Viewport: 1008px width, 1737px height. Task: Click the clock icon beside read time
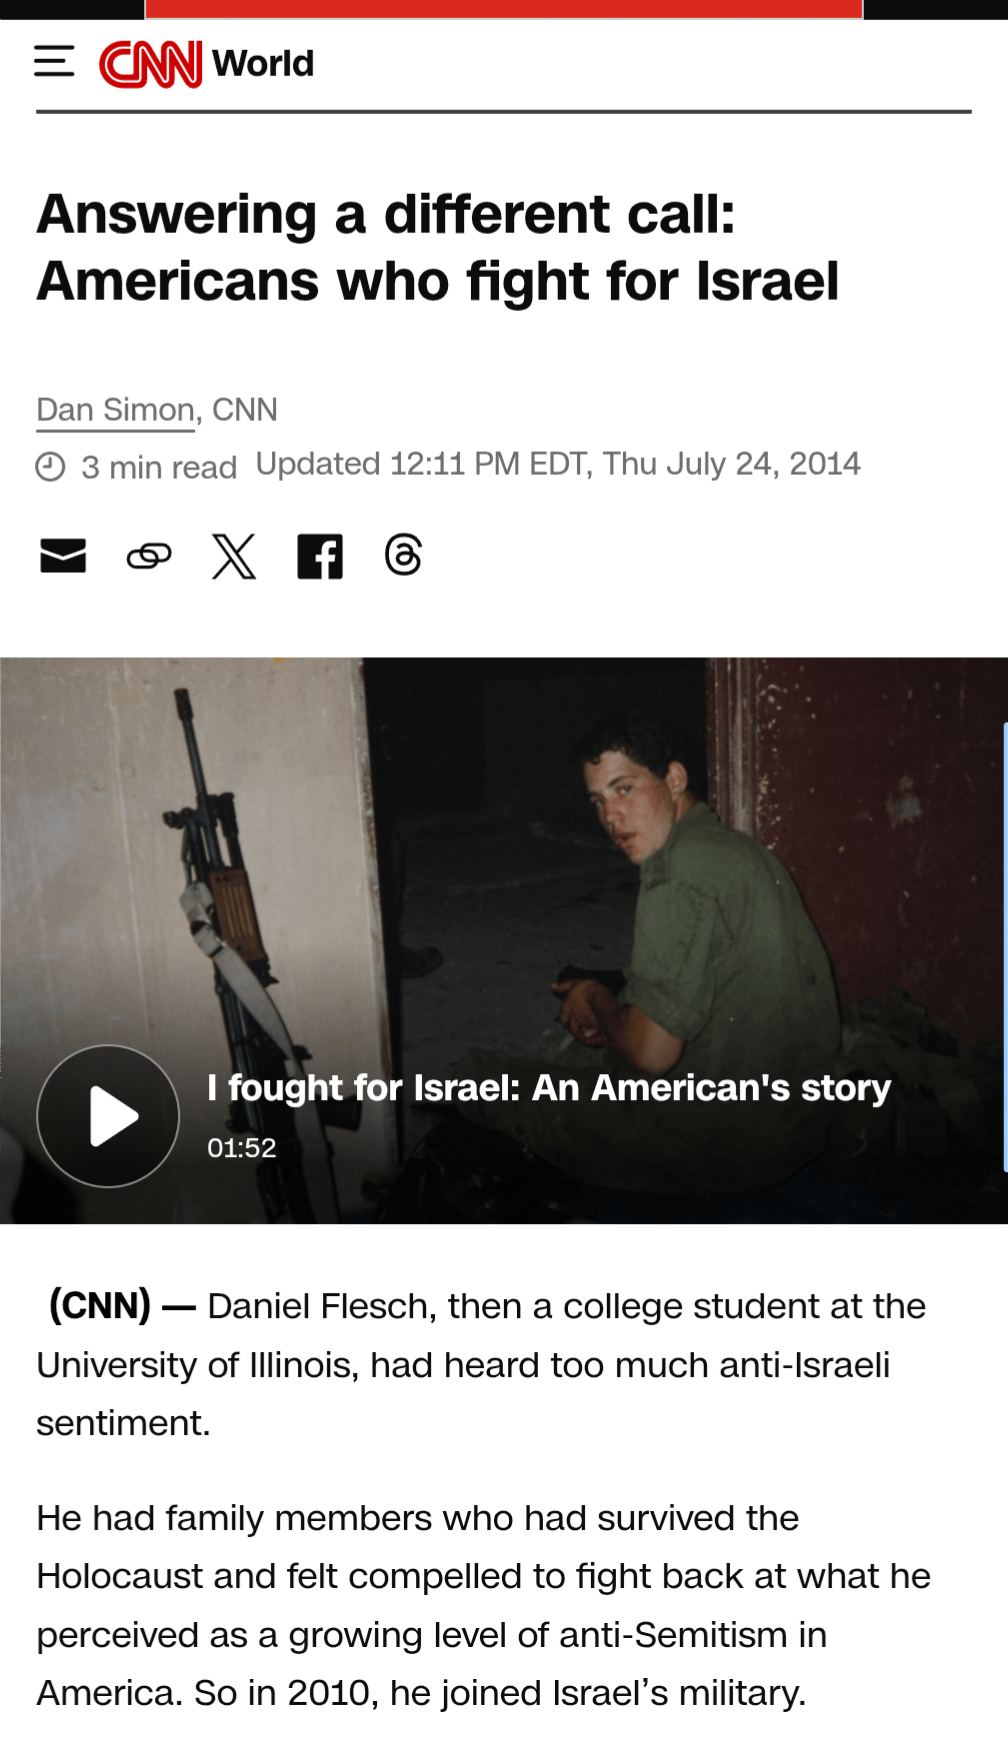pos(51,467)
